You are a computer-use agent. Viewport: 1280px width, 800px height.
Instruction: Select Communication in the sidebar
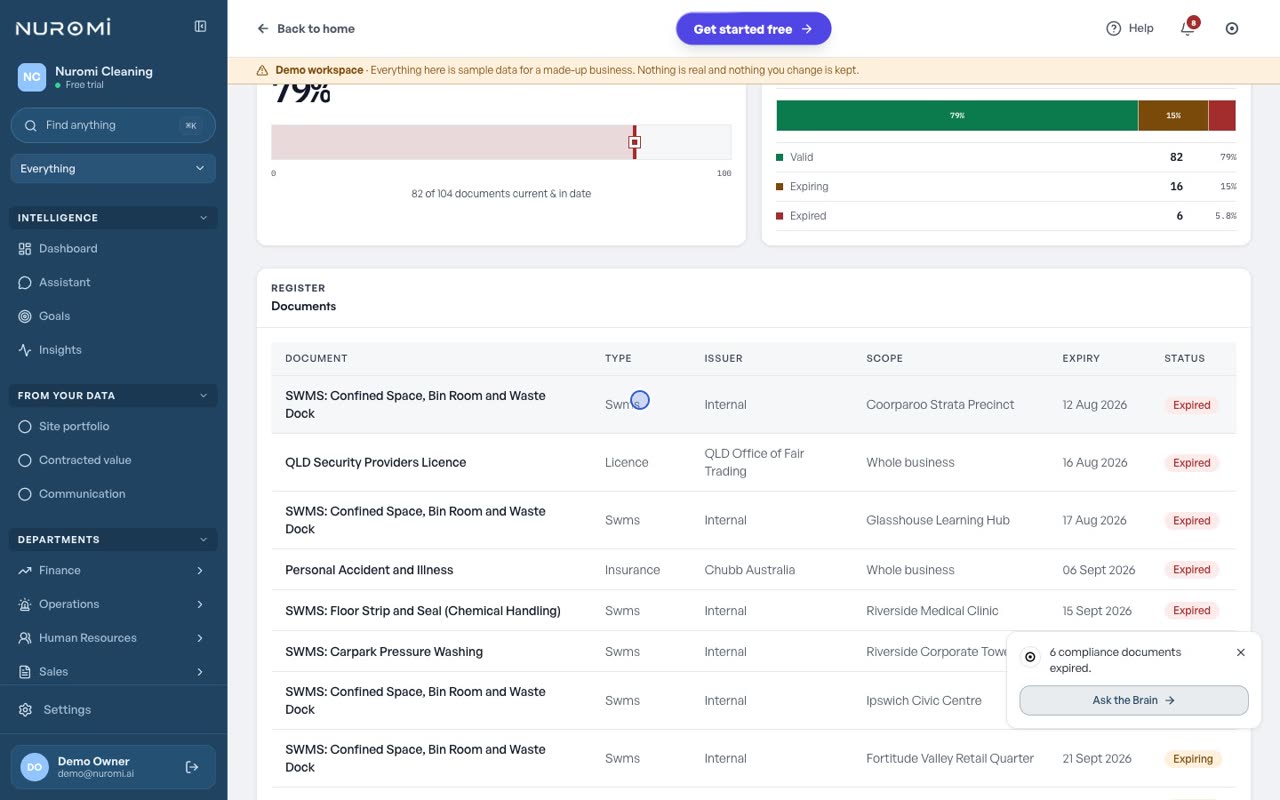point(113,494)
